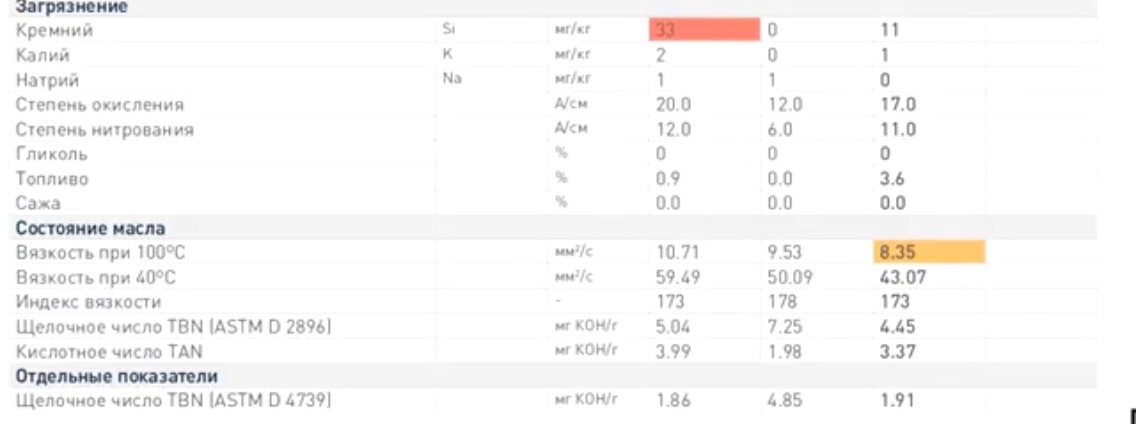Image resolution: width=1136 pixels, height=424 pixels.
Task: Click the Натрий row label
Action: click(x=47, y=80)
